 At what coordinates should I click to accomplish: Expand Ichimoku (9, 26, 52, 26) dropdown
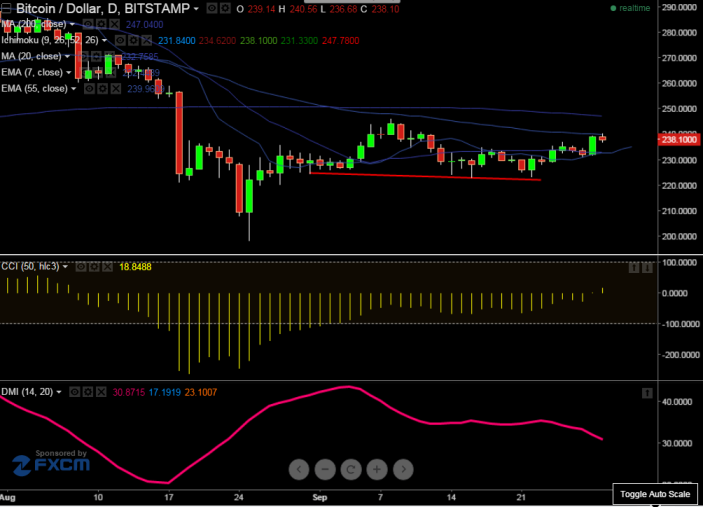click(104, 41)
